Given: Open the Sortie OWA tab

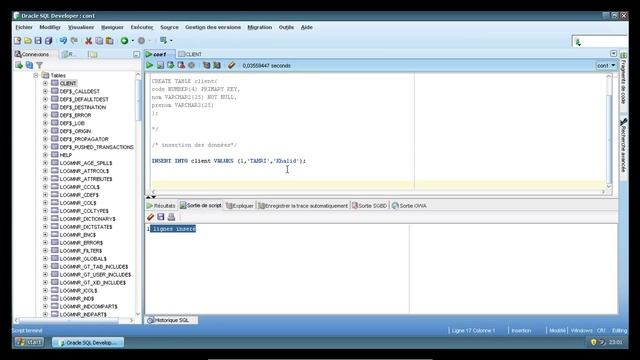Looking at the screenshot, I should click(409, 206).
